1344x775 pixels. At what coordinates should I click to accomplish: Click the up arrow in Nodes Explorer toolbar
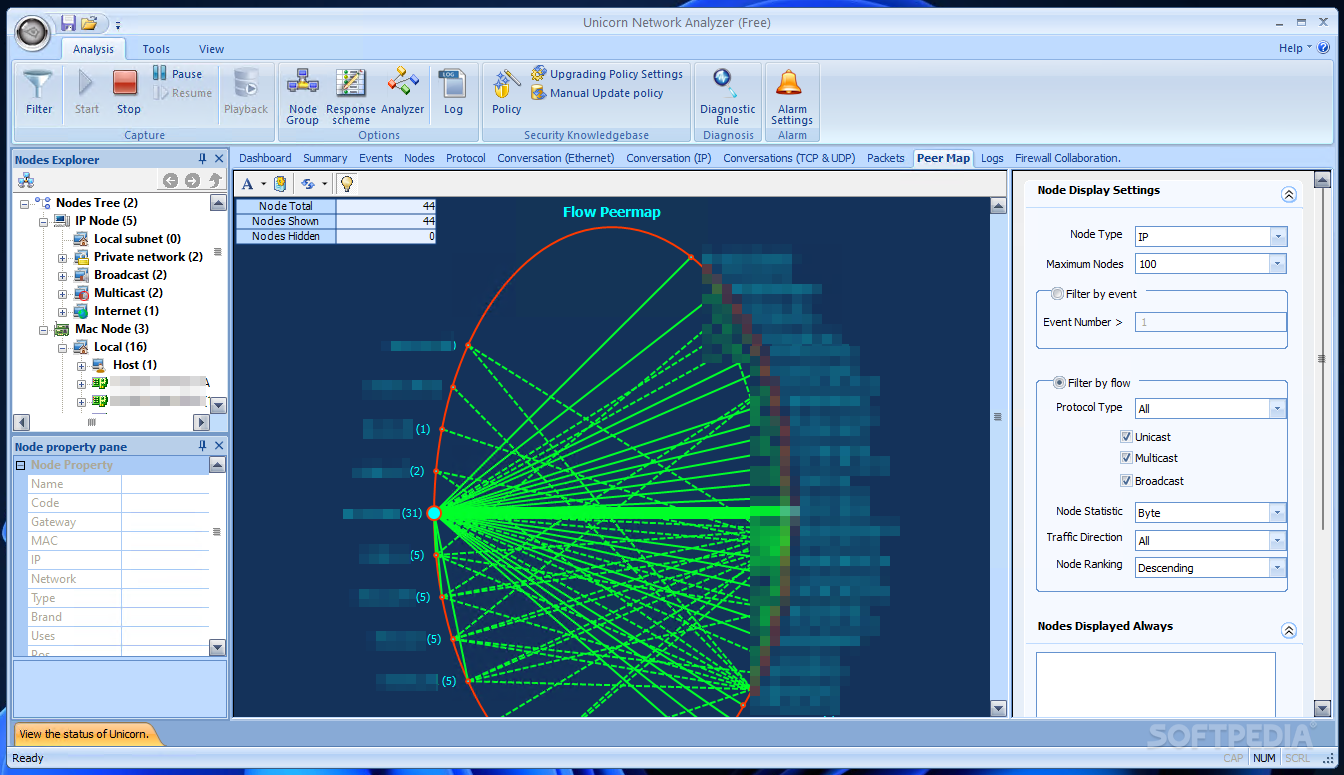click(x=214, y=181)
